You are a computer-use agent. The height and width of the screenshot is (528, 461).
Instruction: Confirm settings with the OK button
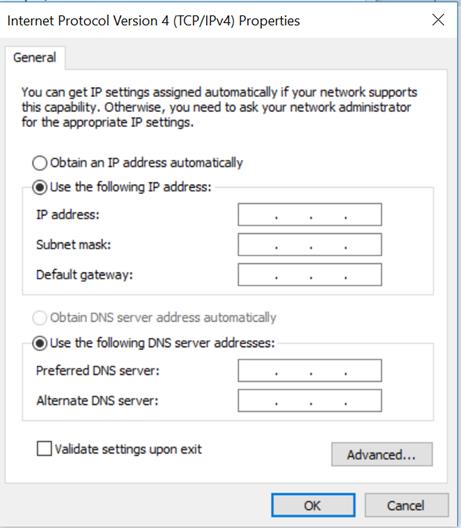(313, 505)
